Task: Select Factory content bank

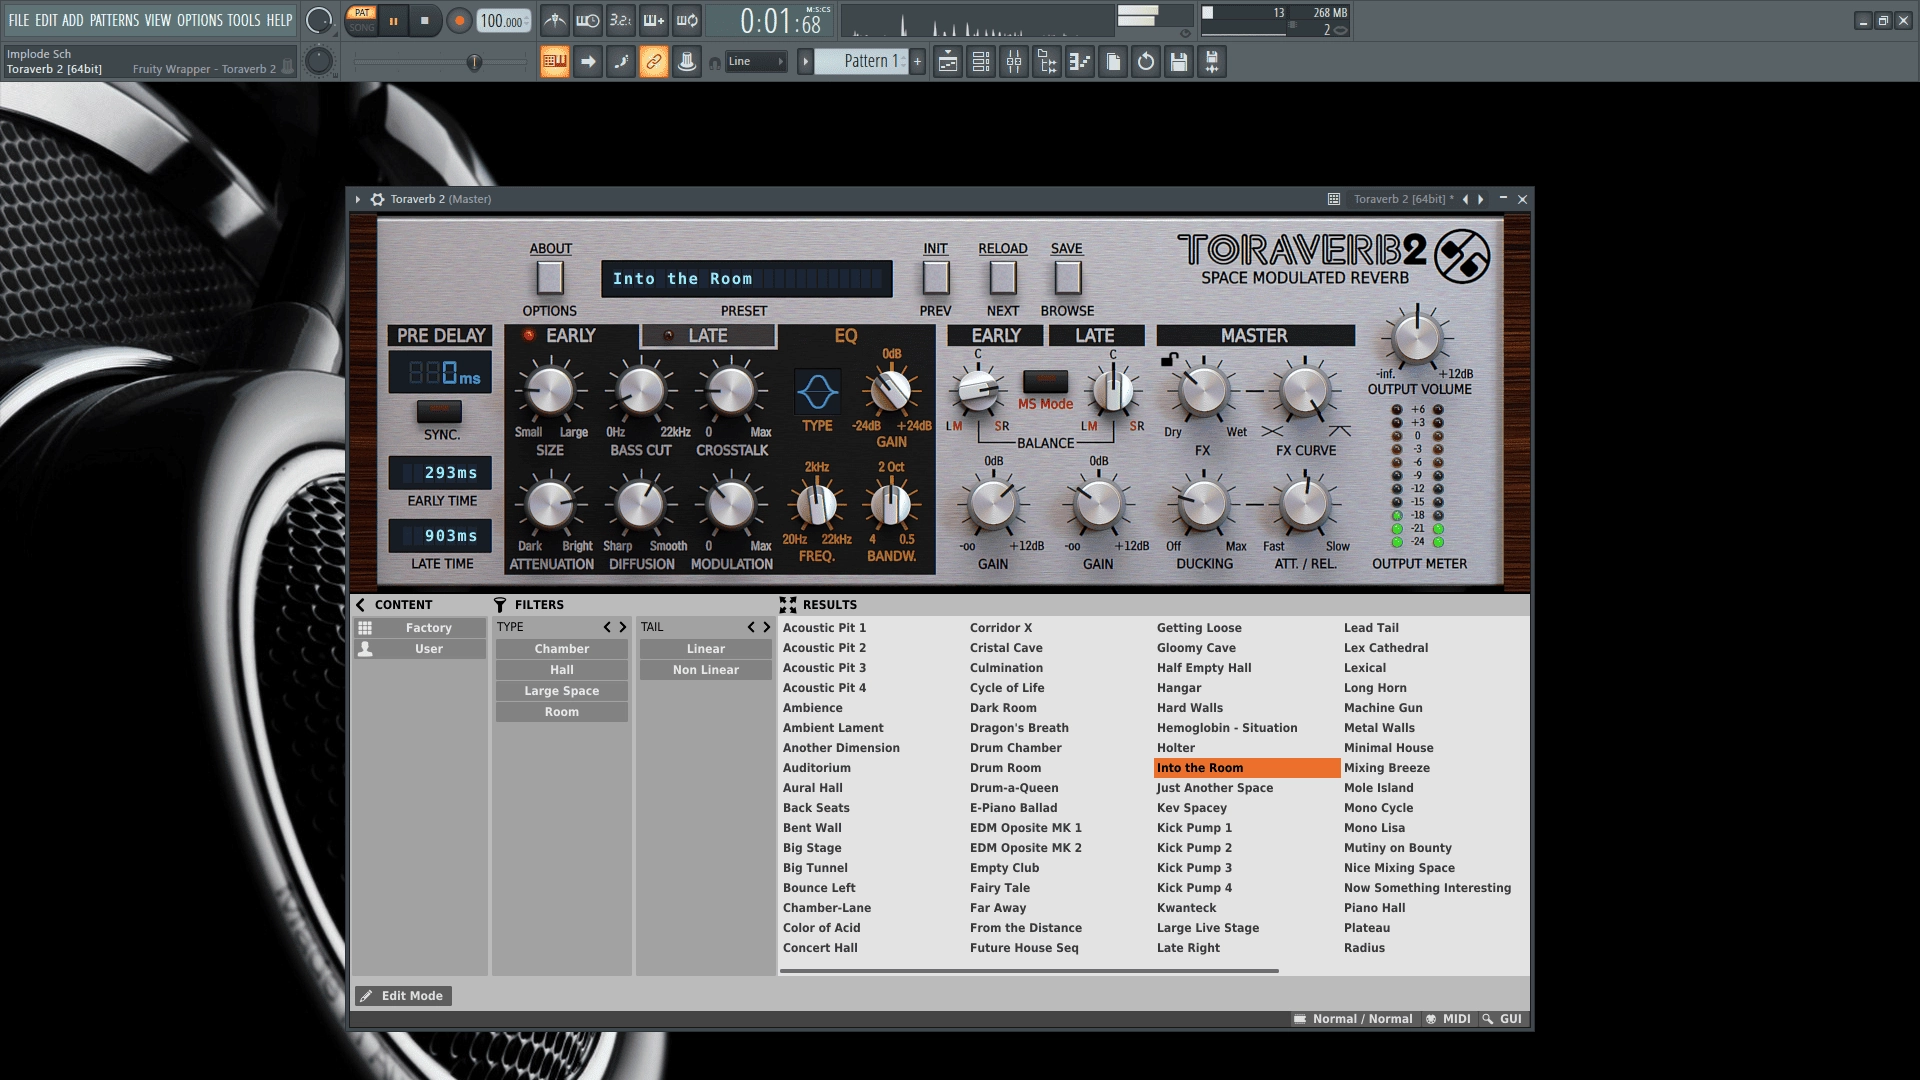Action: 420,628
